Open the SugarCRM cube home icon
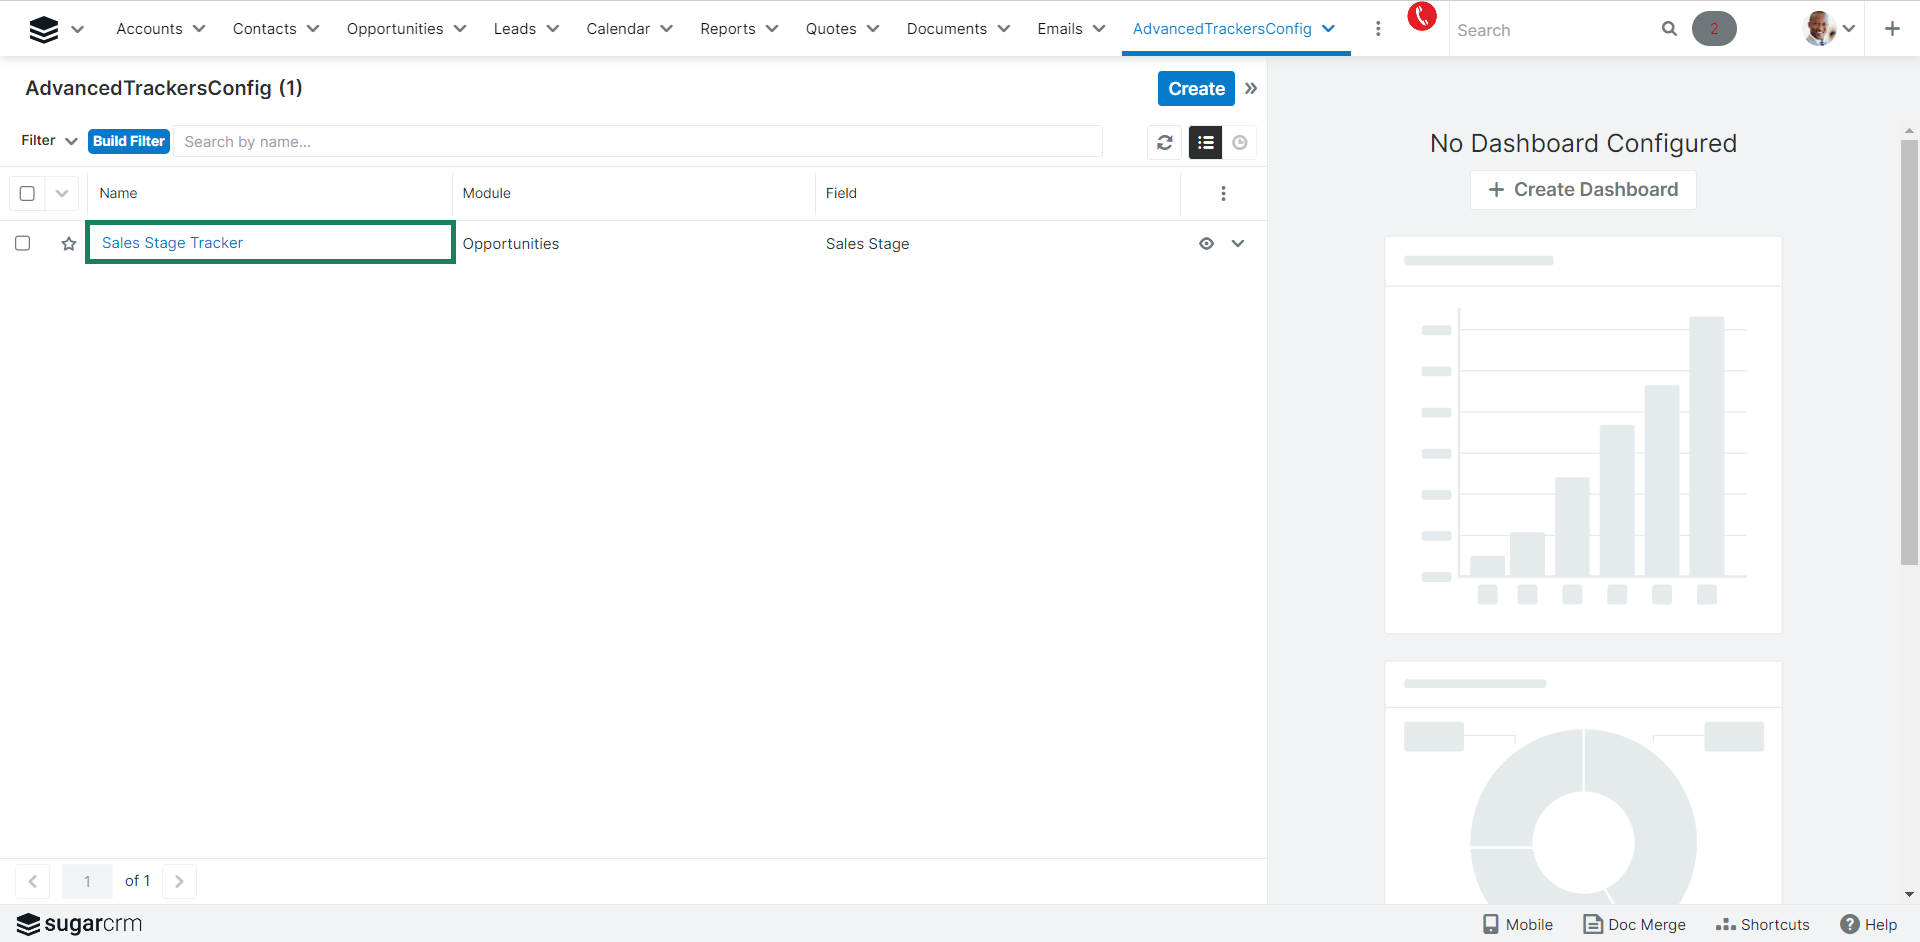 44,29
